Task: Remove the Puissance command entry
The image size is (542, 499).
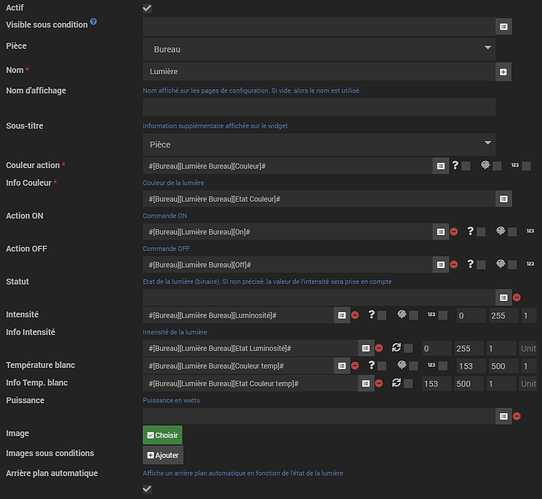Action: click(x=517, y=416)
